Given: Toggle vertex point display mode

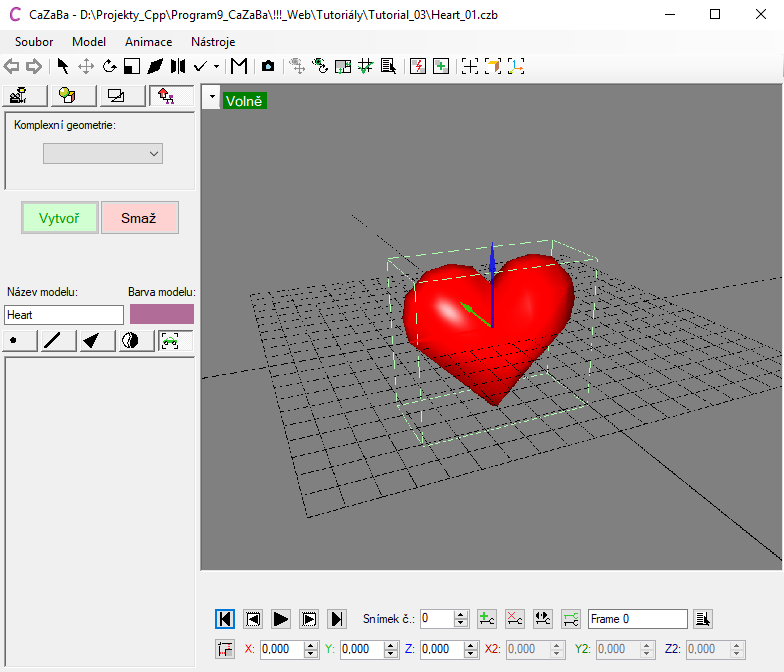Looking at the screenshot, I should 20,341.
